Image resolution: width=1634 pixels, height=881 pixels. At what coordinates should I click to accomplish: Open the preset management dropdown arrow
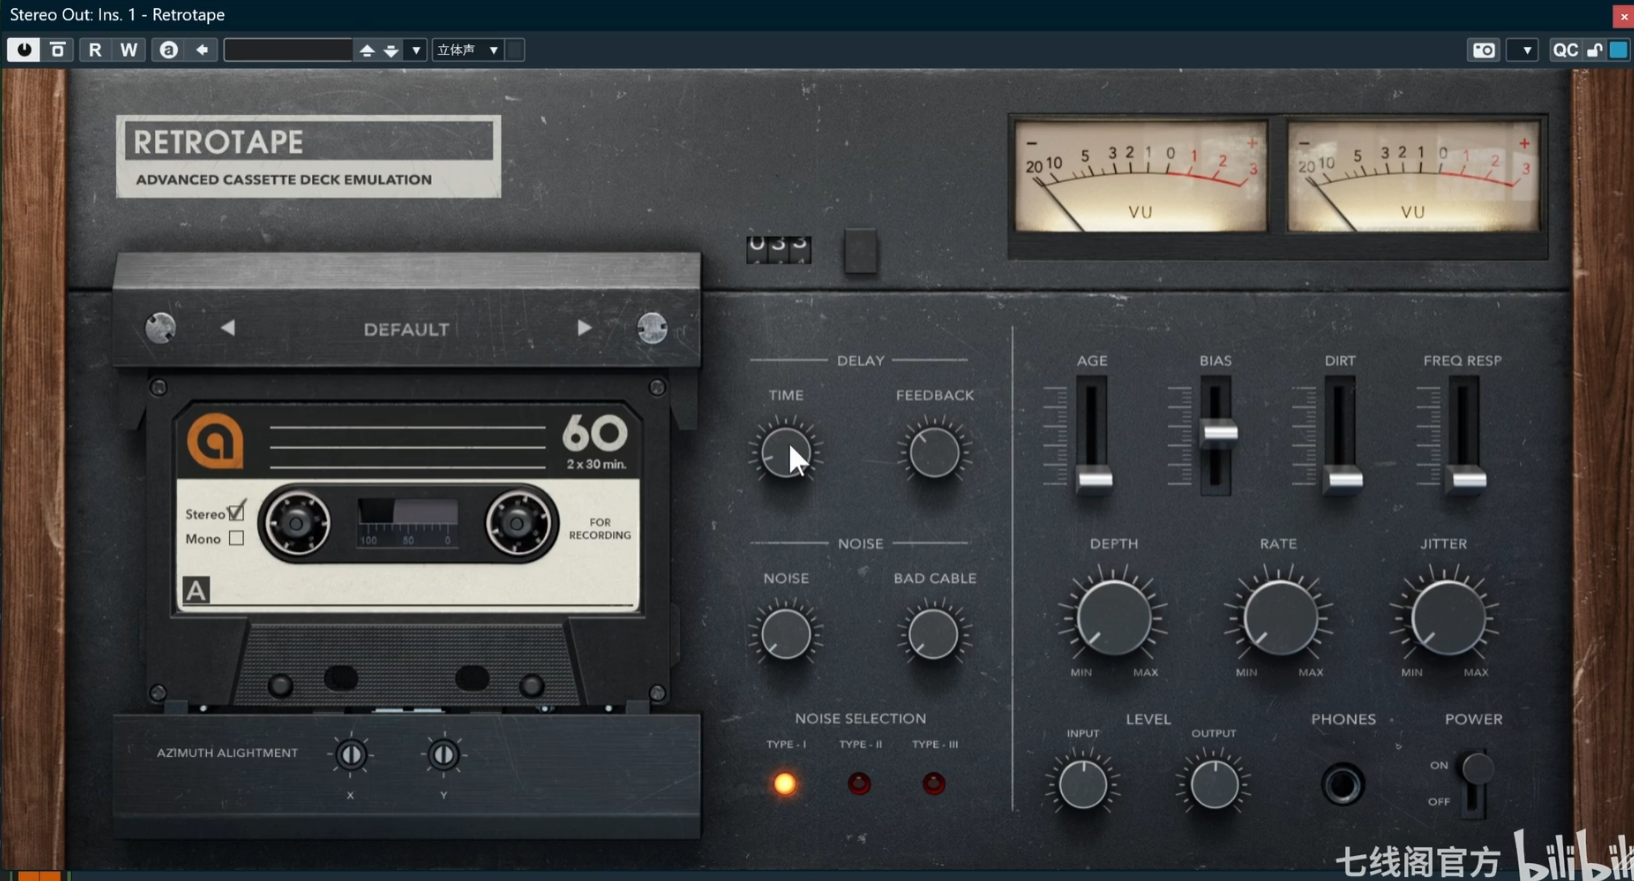416,50
